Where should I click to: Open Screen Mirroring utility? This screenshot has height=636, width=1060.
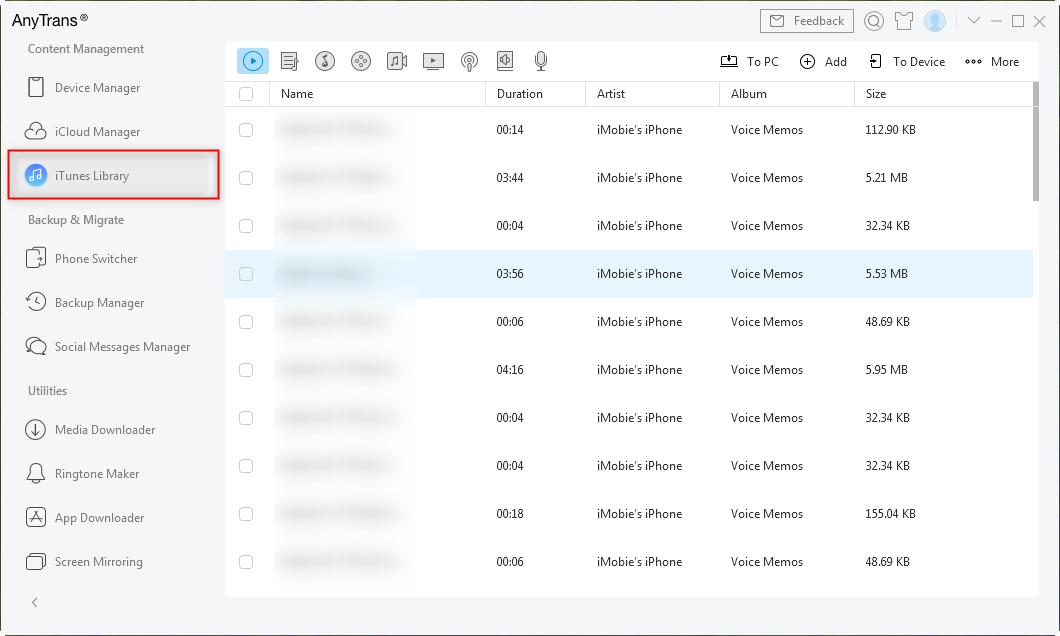[84, 562]
